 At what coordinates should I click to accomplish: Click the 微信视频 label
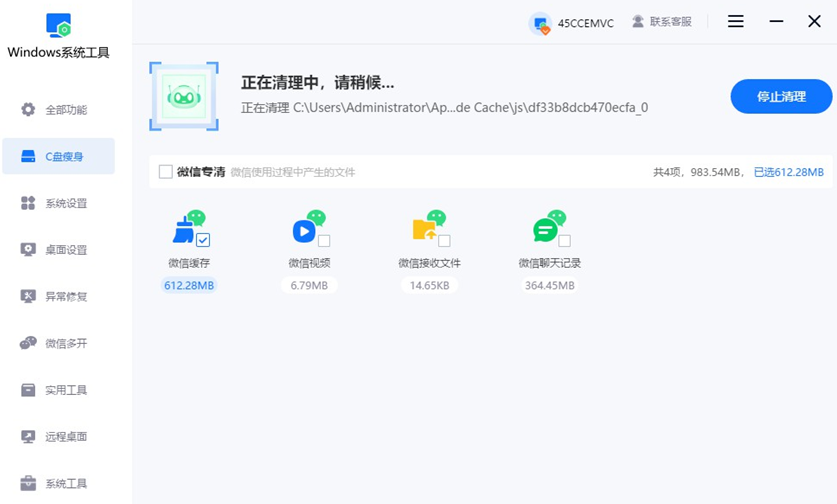click(x=309, y=263)
